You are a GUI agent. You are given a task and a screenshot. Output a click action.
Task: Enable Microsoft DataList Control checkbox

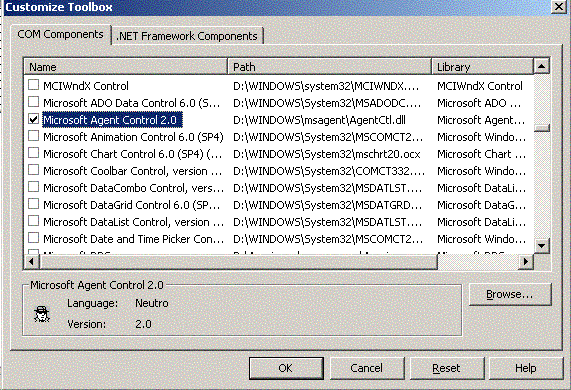[34, 221]
